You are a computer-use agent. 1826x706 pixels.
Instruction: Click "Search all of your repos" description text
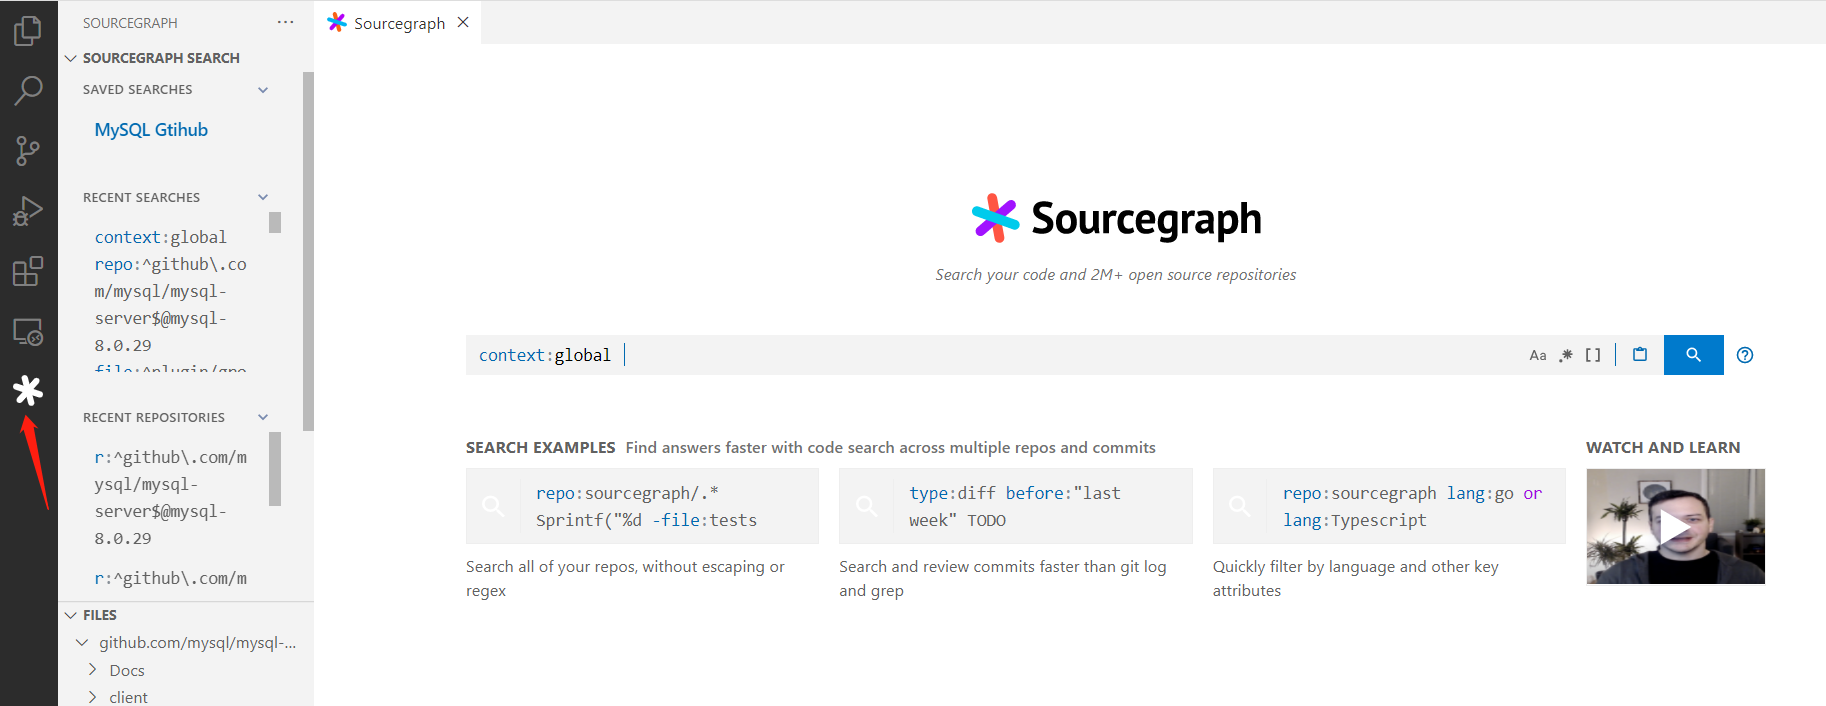pos(625,578)
